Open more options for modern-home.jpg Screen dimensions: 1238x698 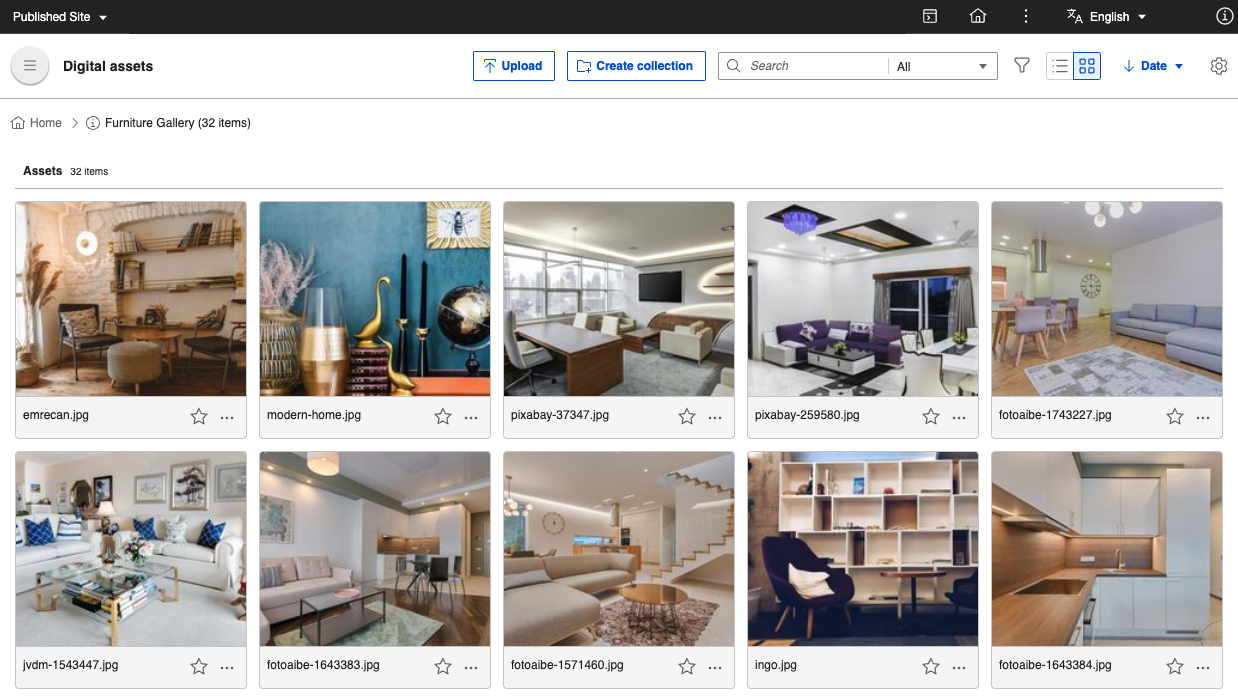click(471, 417)
